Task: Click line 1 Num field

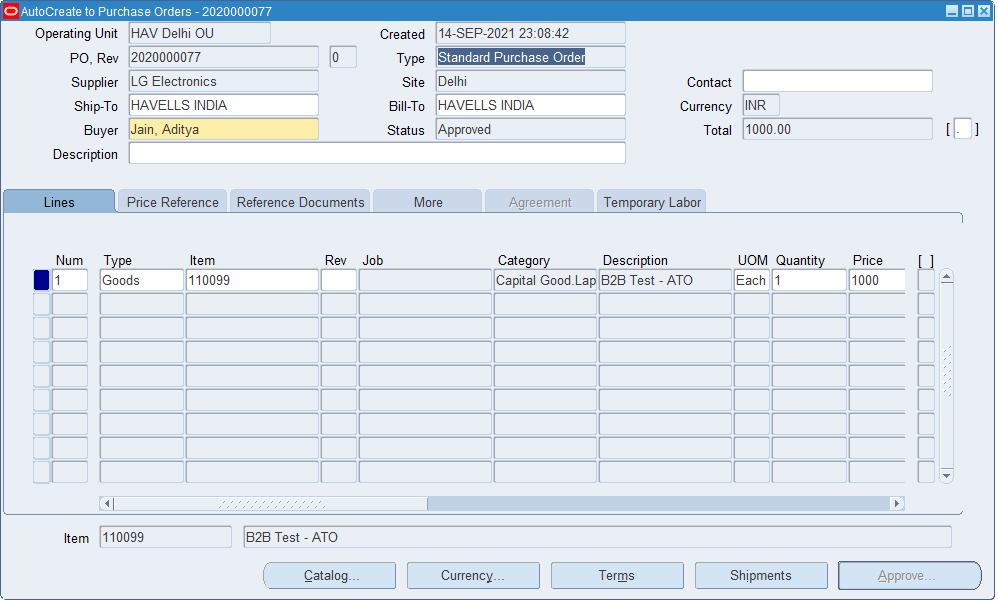Action: click(69, 280)
